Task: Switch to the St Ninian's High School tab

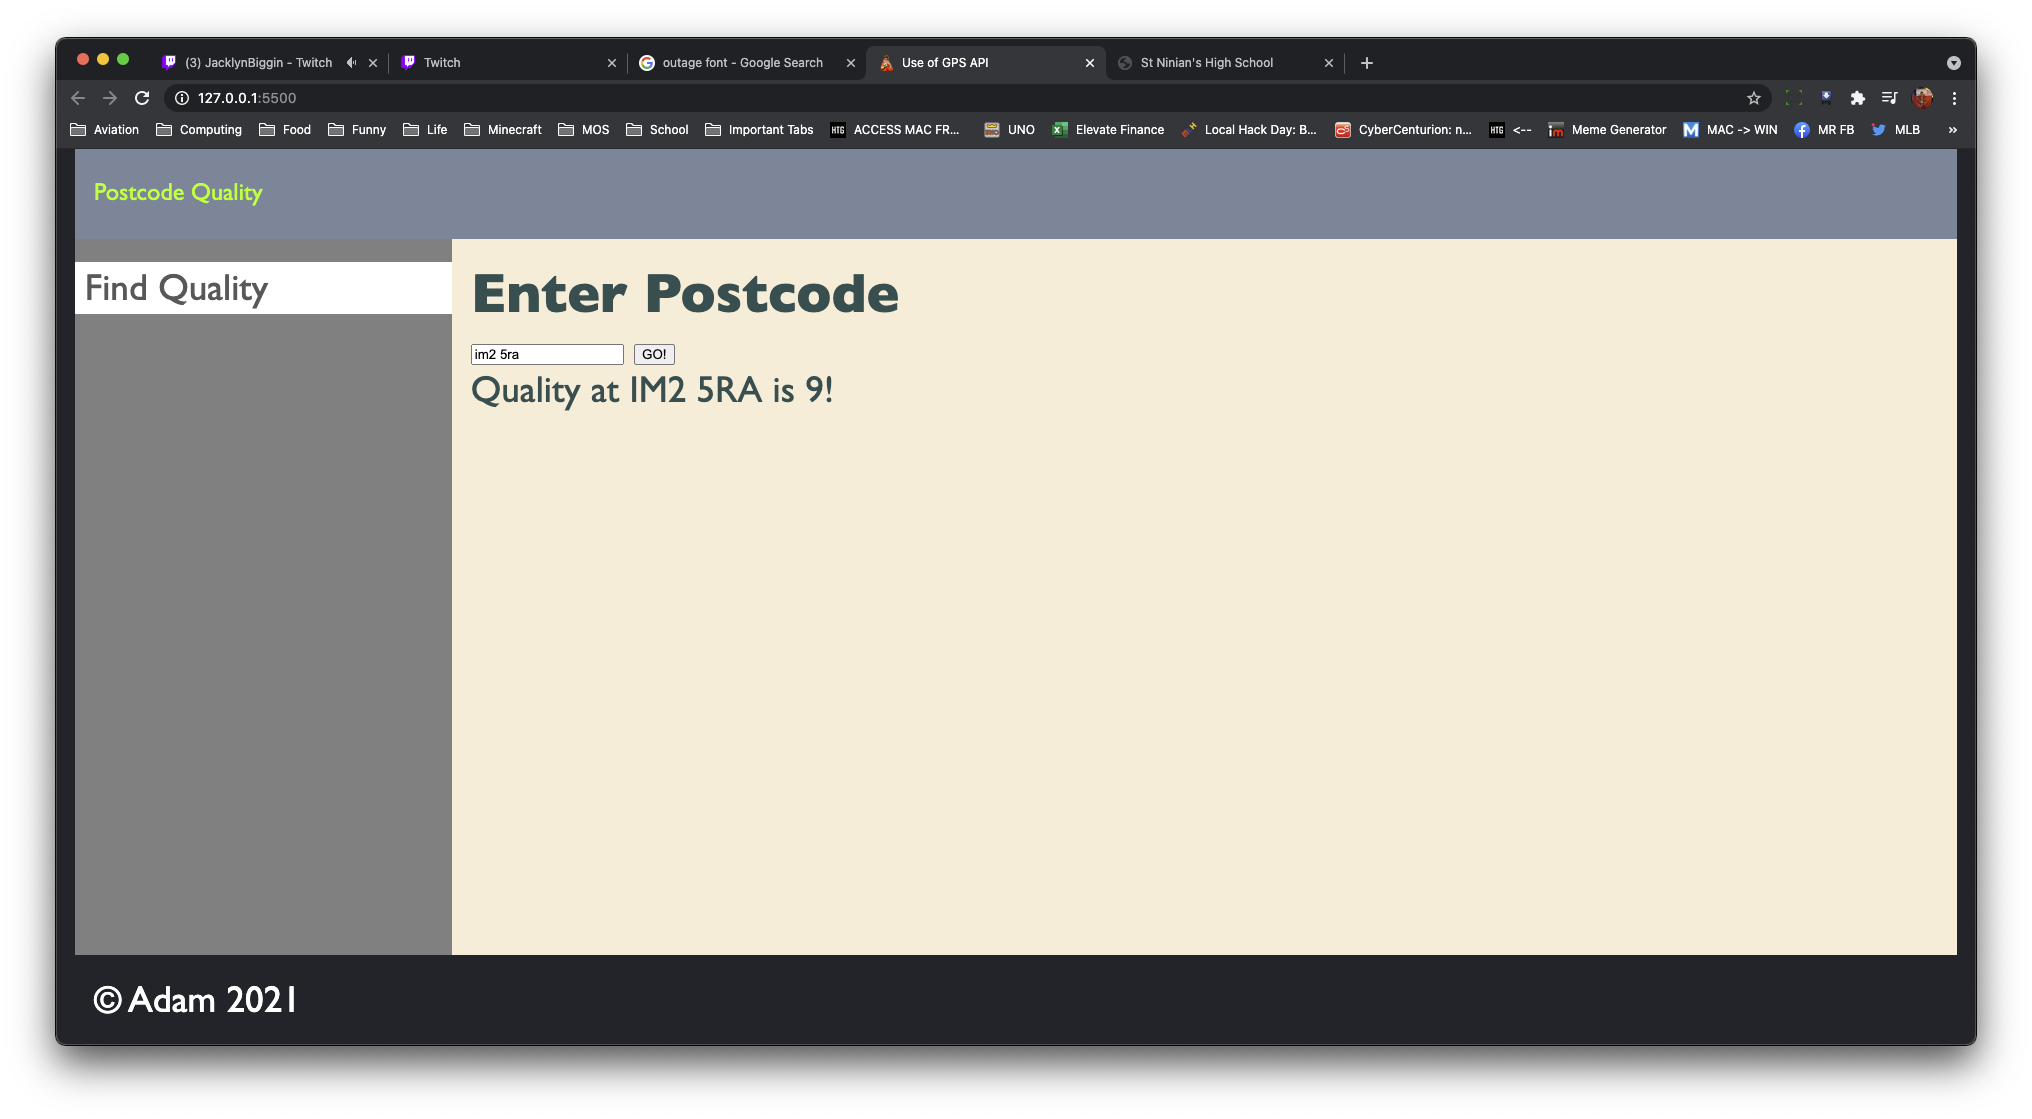Action: point(1206,63)
